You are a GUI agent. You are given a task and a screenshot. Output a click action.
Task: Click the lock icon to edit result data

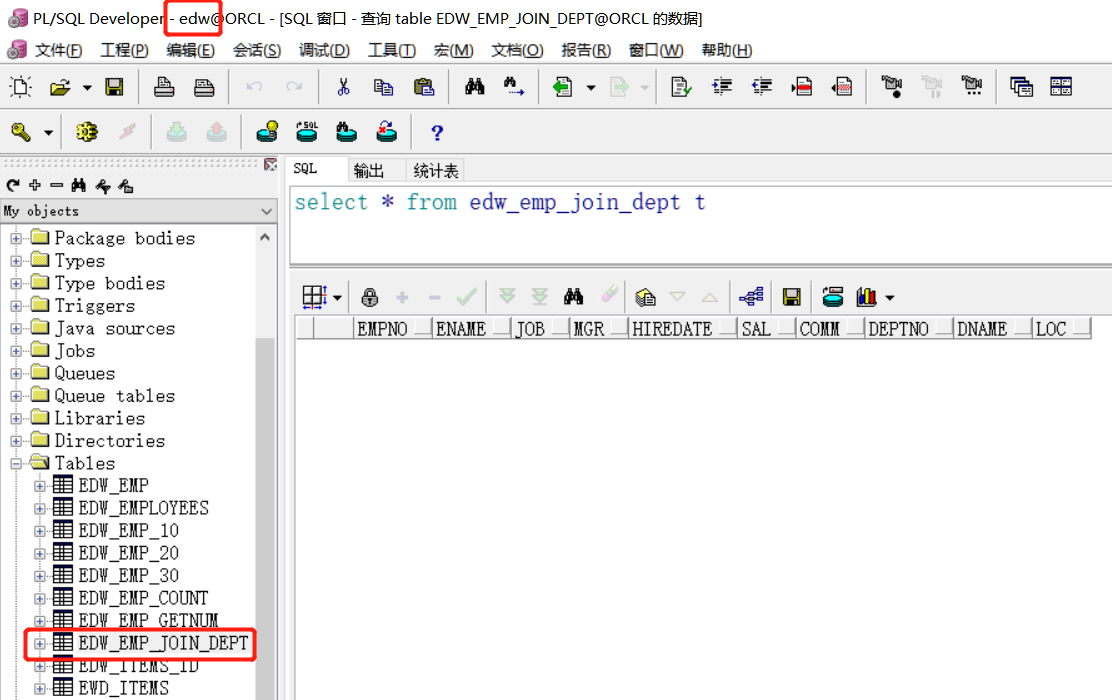(369, 297)
